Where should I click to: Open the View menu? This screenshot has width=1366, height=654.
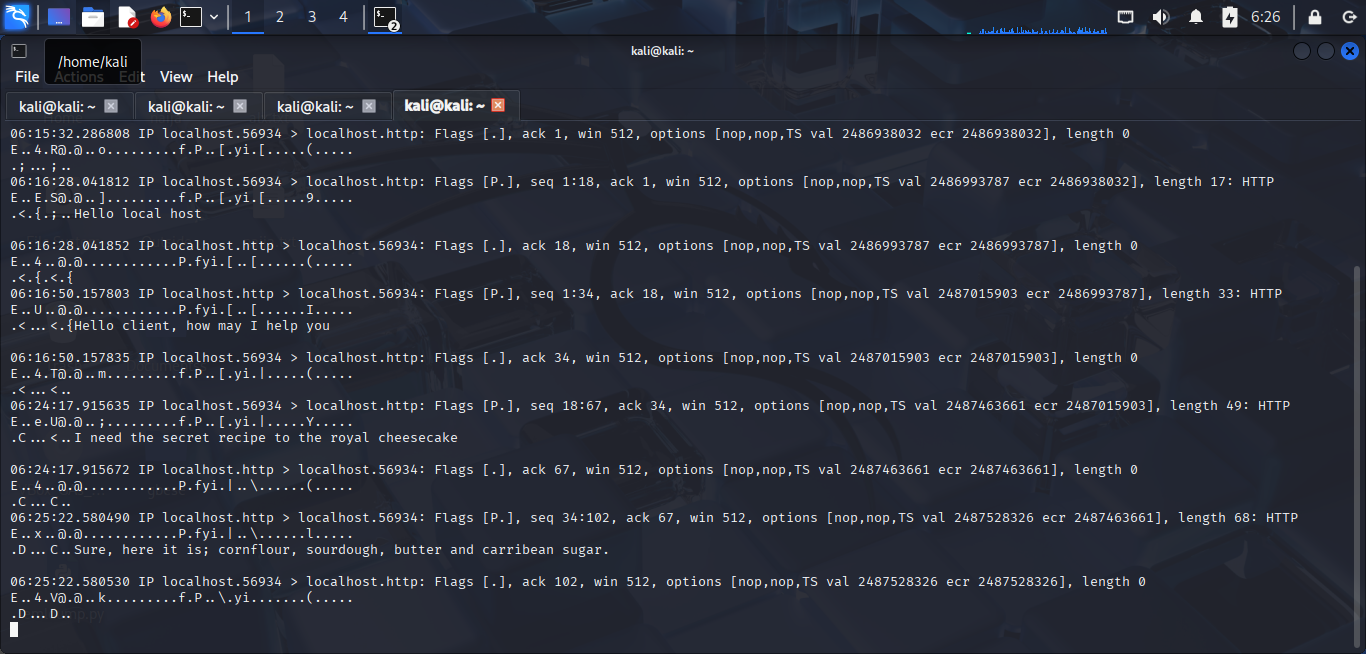[x=176, y=77]
